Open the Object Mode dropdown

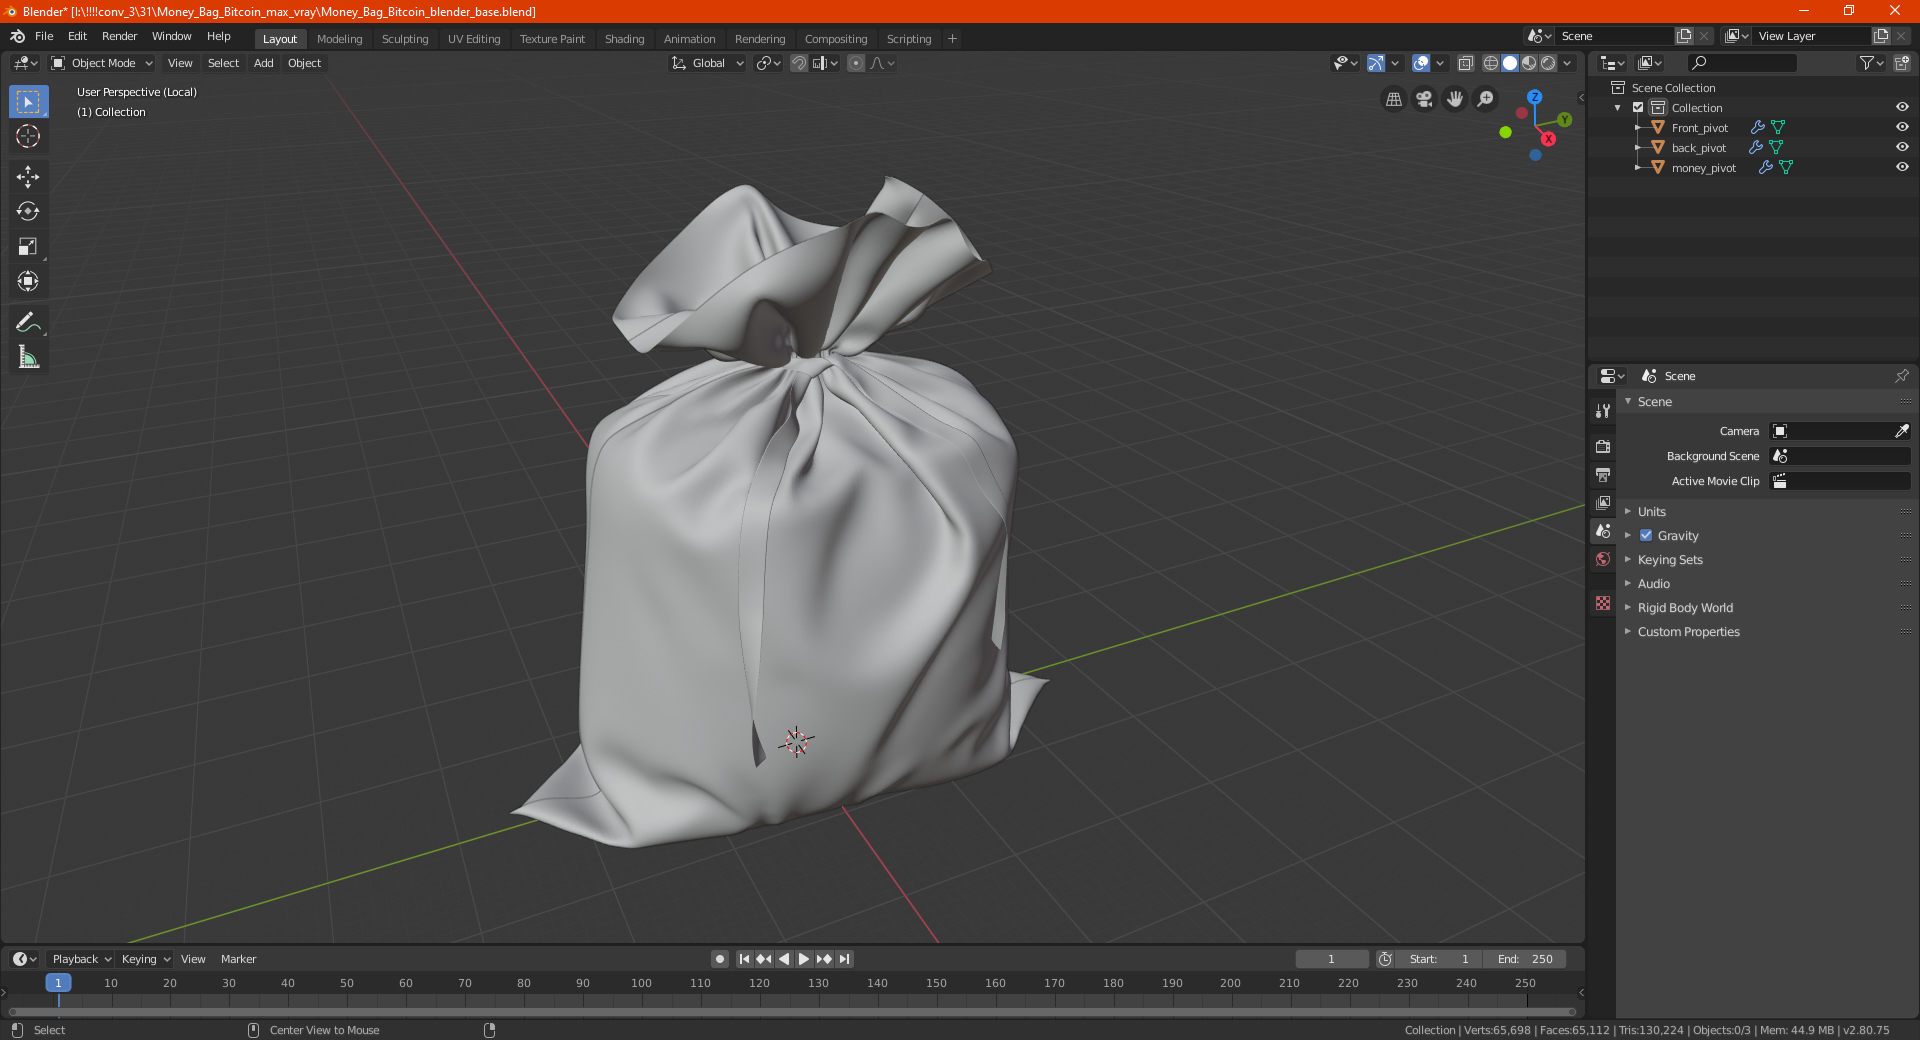point(102,63)
